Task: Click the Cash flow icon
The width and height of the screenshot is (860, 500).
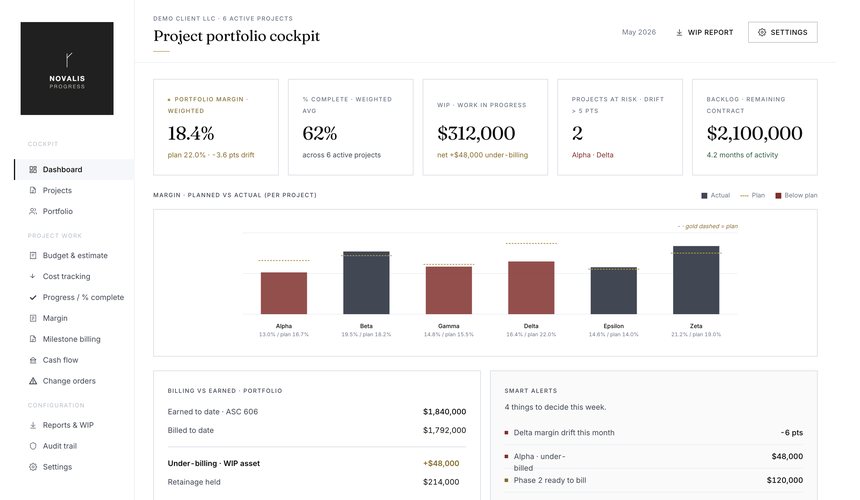Action: 33,360
